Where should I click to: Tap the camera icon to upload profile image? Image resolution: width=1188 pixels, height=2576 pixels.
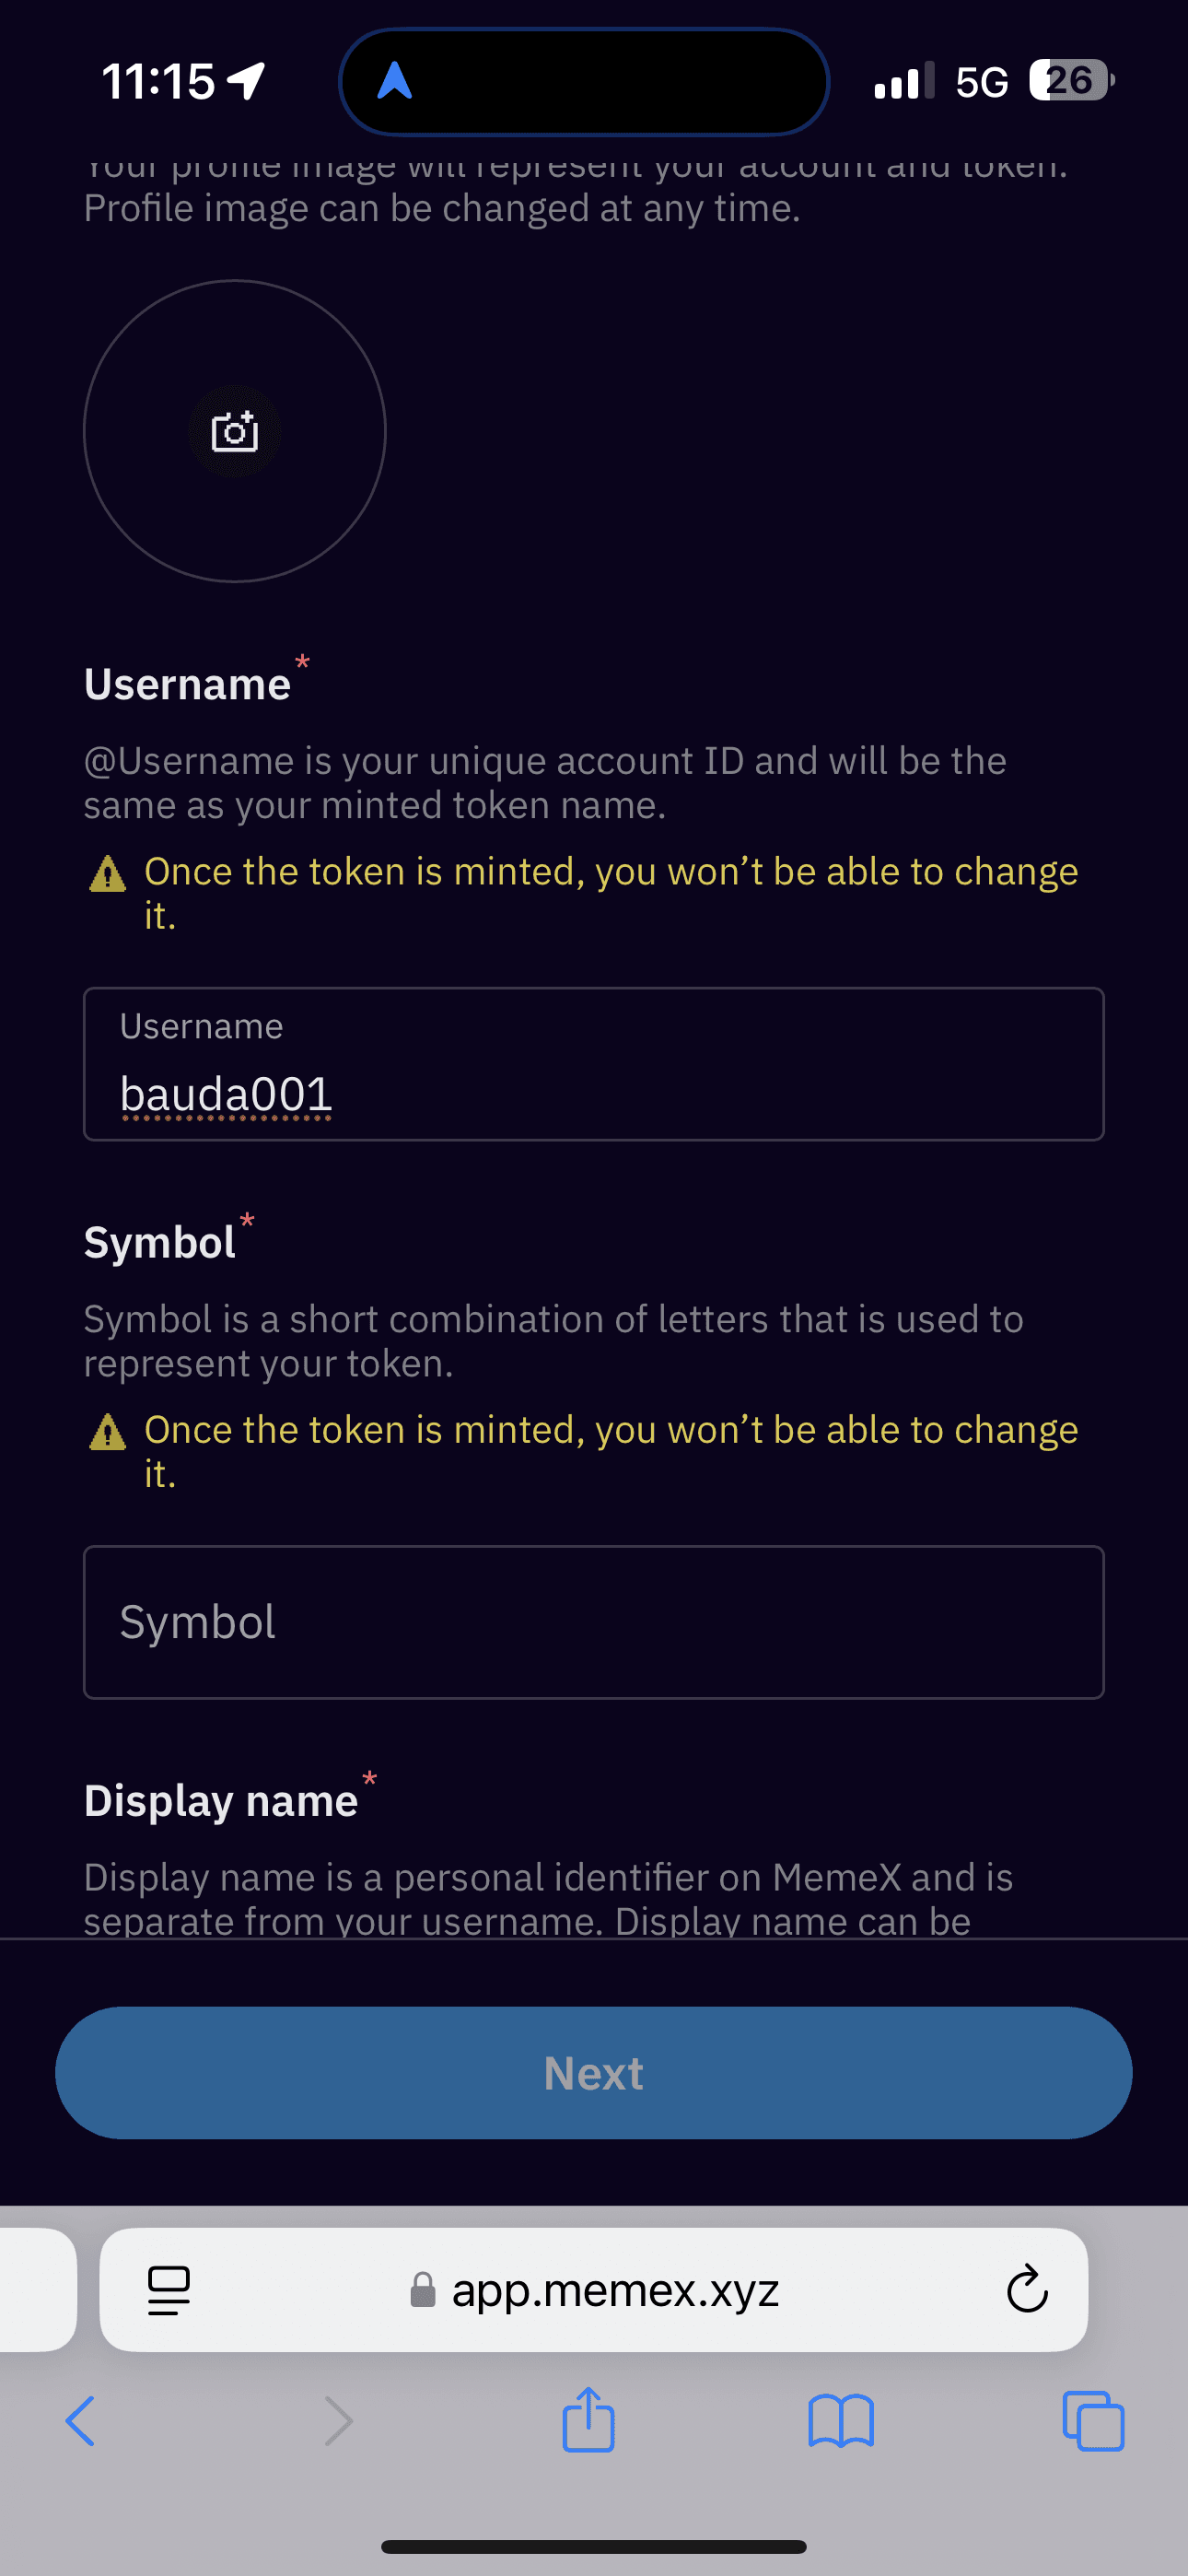234,431
